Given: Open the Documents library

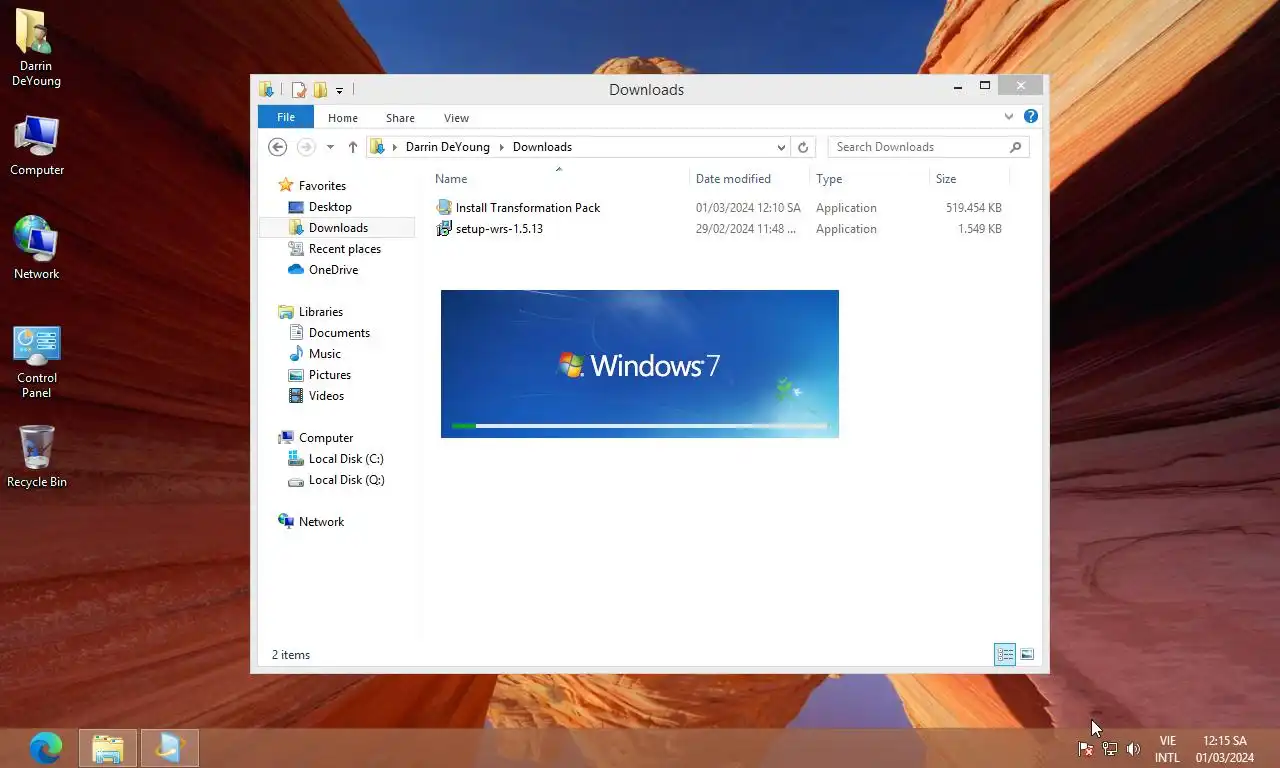Looking at the screenshot, I should coord(339,333).
